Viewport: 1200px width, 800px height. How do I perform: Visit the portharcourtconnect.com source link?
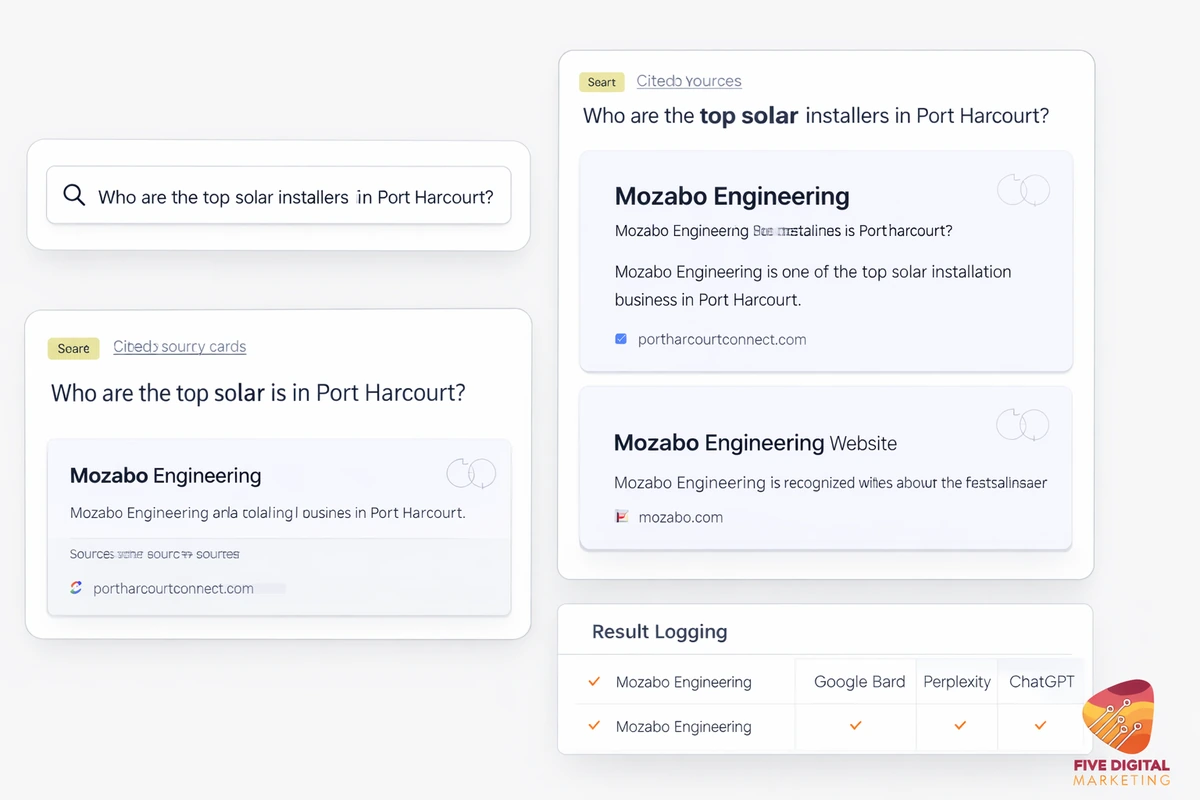pos(721,339)
